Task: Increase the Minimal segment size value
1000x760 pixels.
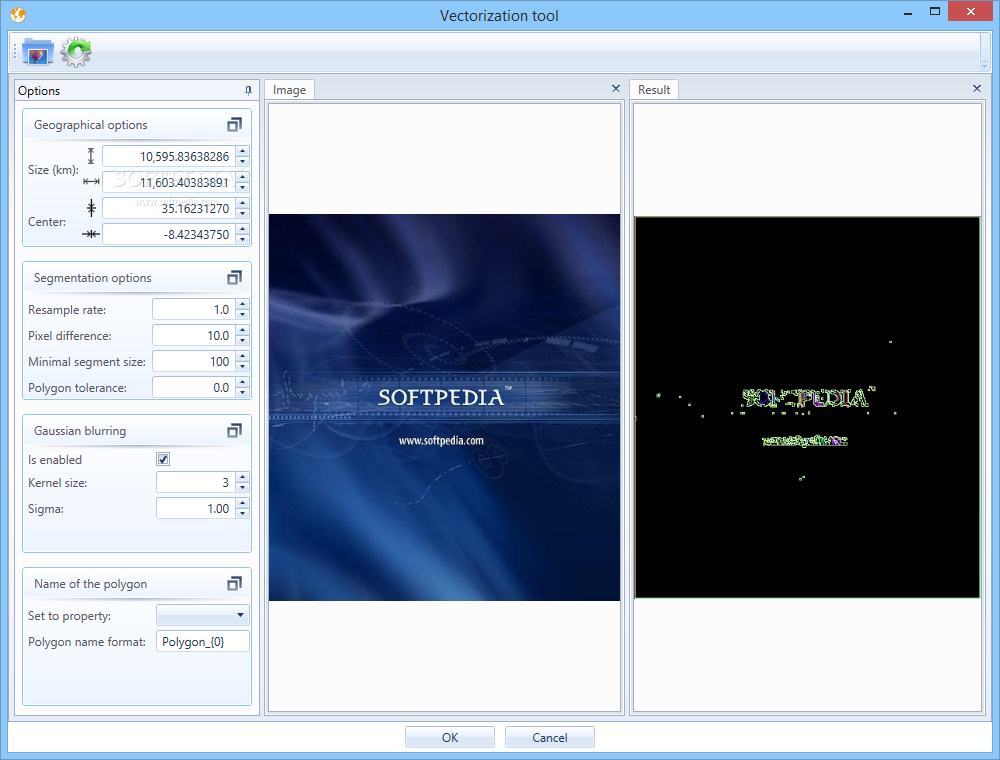Action: [242, 356]
